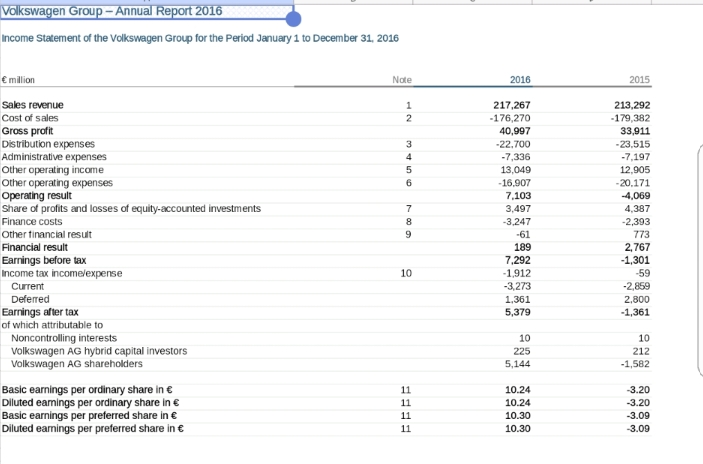
Task: Click Gross profit 2016 value 40,997
Action: [x=515, y=131]
